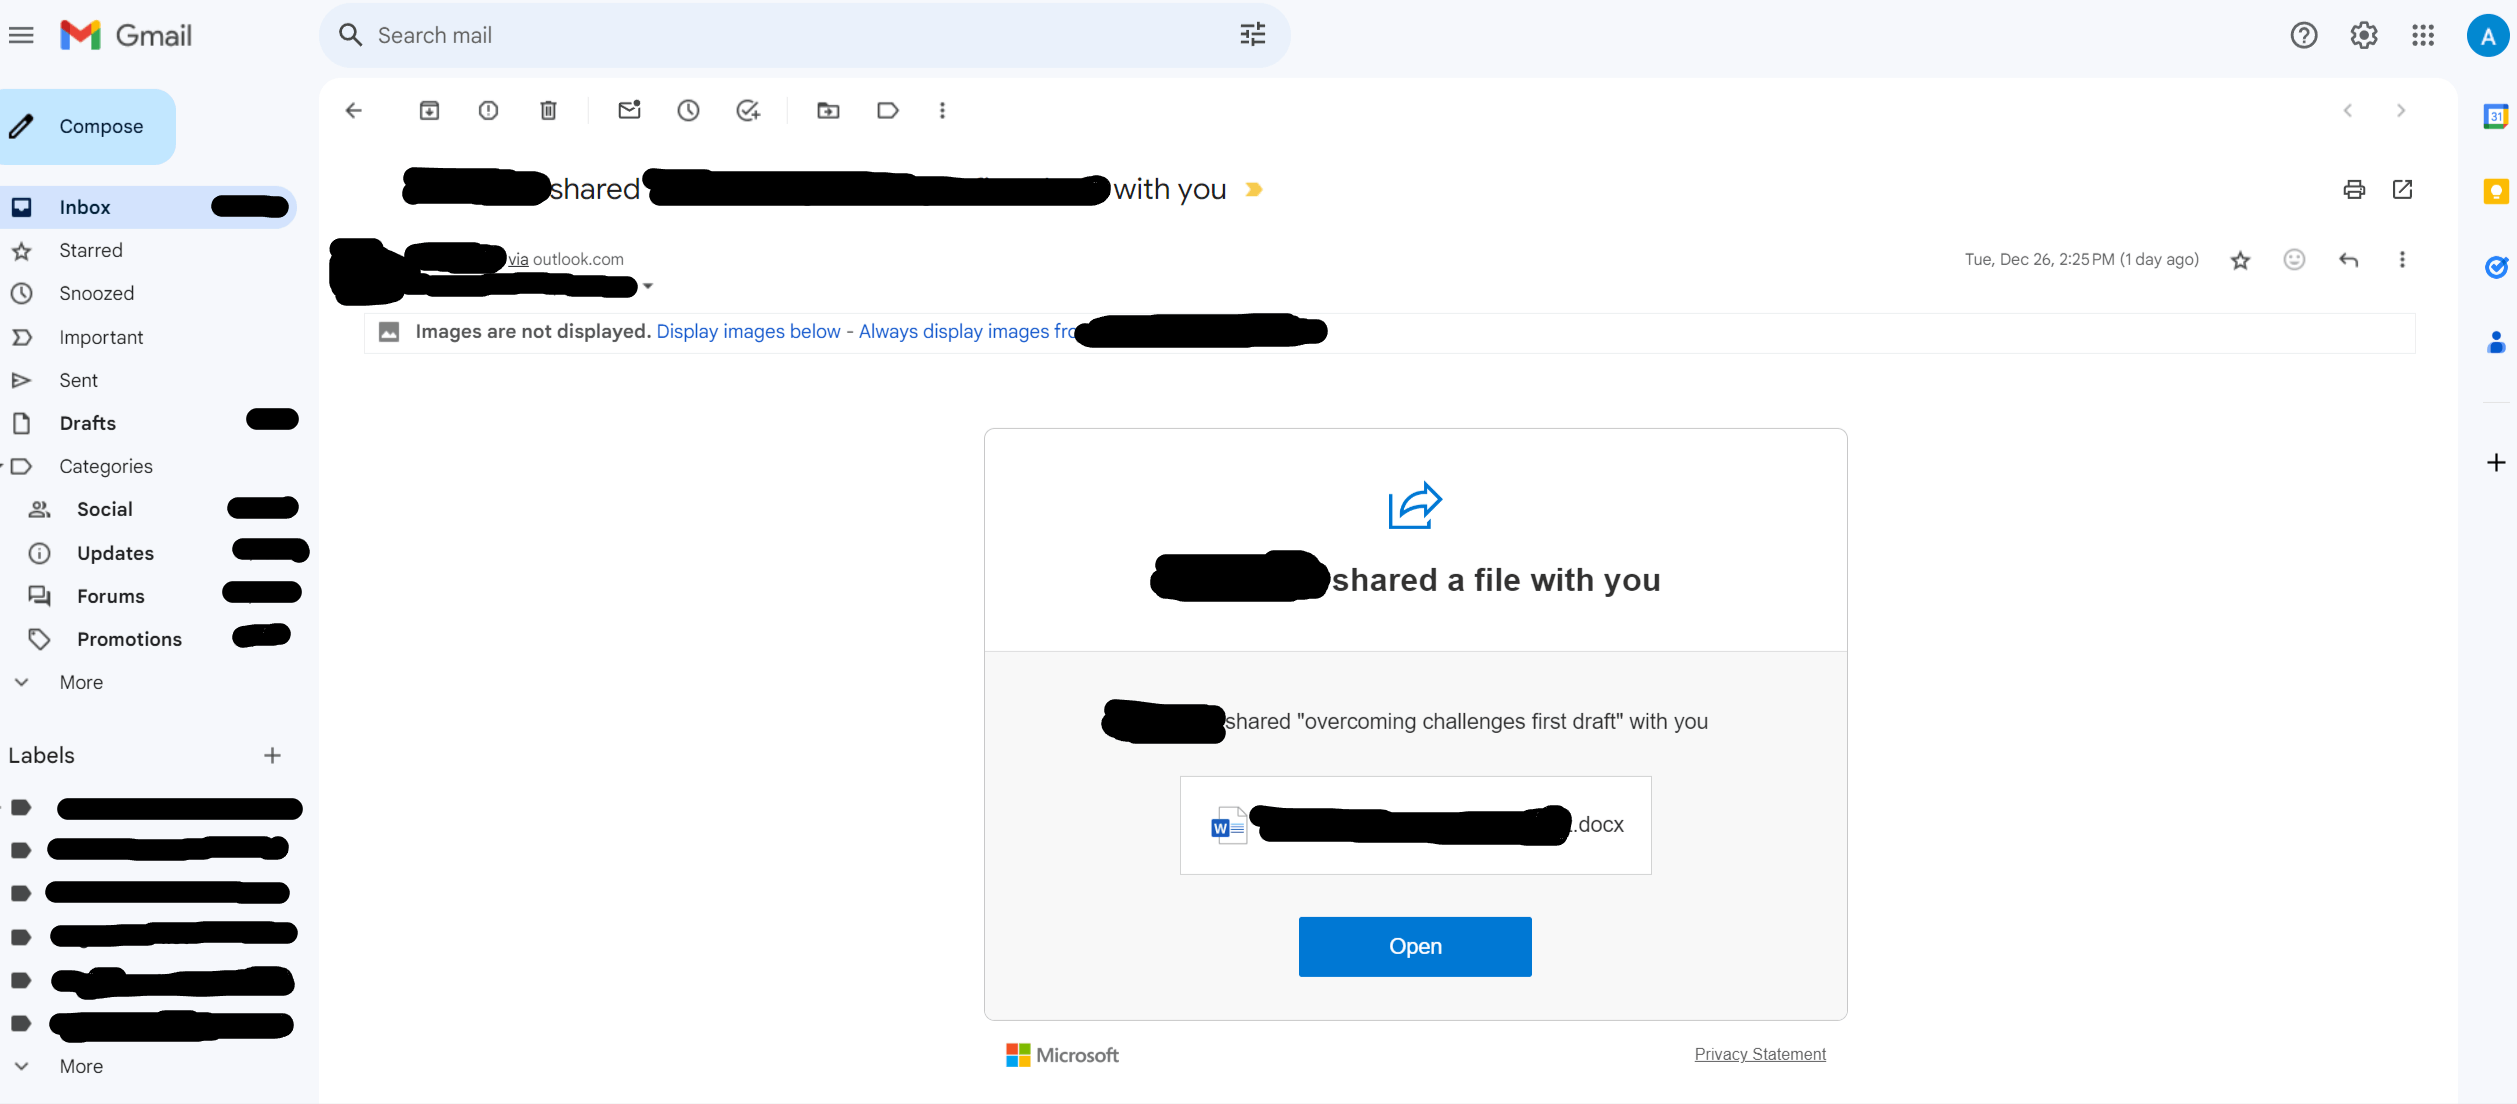Open Google Keep side panel

tap(2496, 192)
